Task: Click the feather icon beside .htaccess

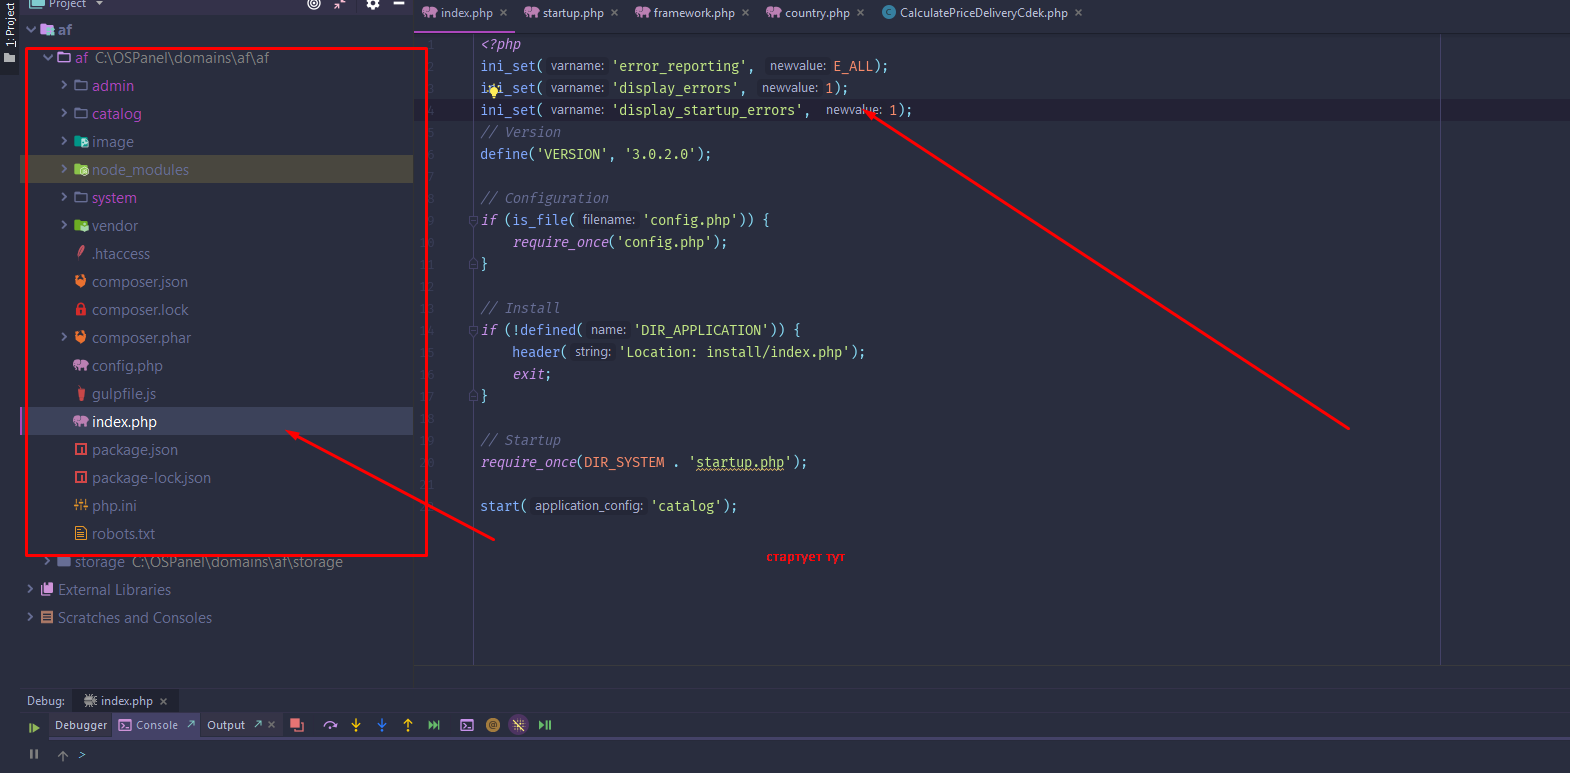Action: (x=81, y=253)
